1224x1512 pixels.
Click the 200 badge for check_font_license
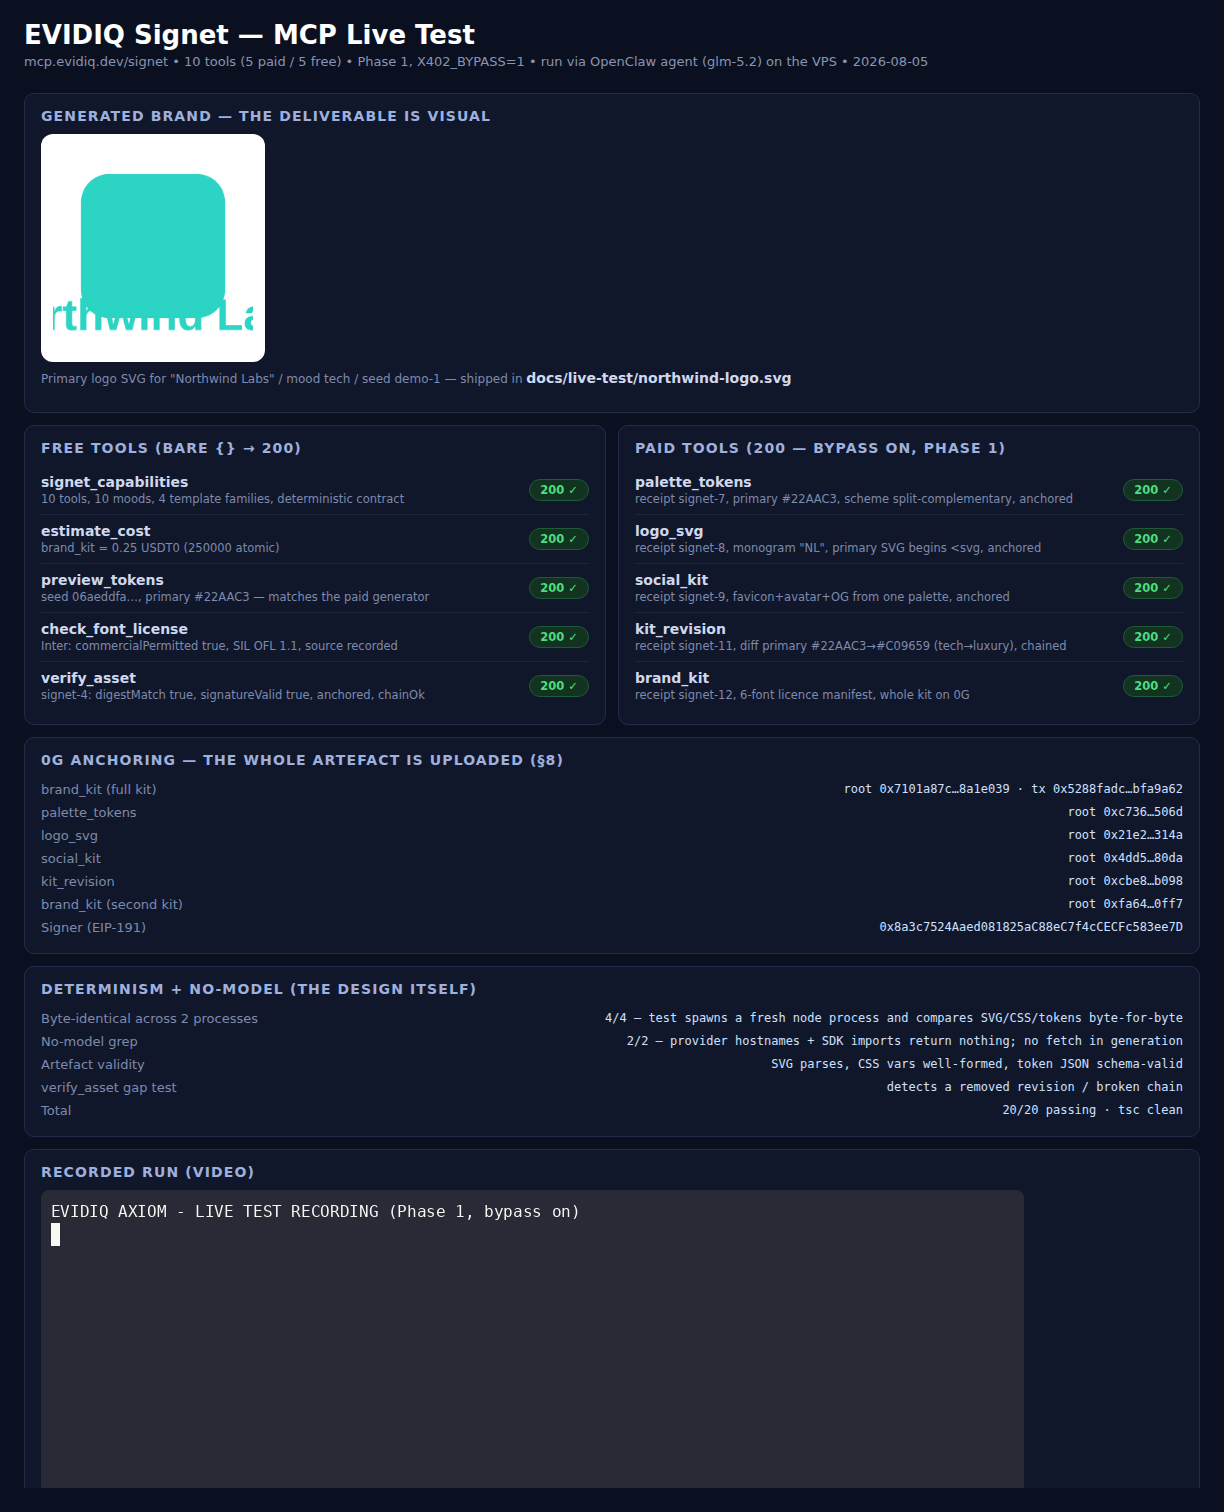tap(559, 637)
